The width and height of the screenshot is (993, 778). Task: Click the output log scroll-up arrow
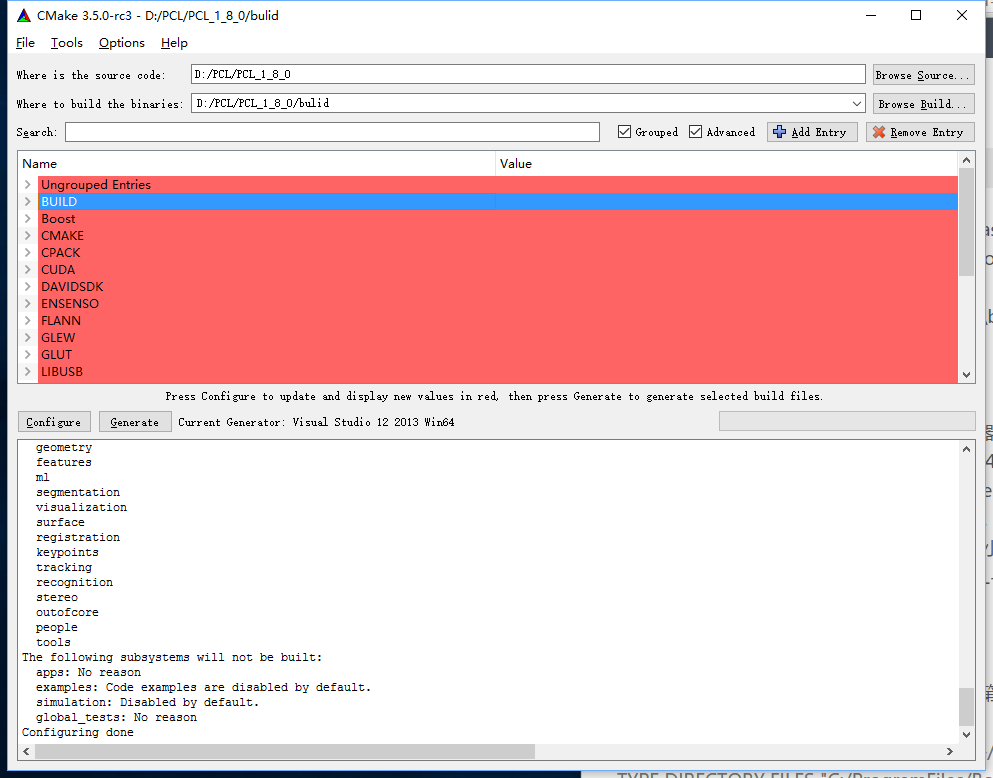(x=966, y=449)
